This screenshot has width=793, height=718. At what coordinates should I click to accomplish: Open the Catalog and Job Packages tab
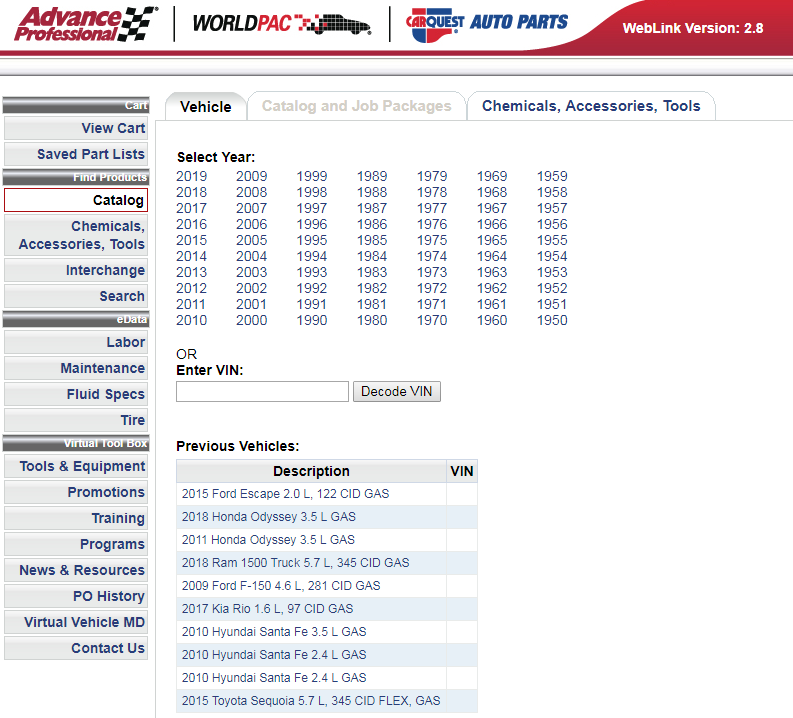point(357,106)
